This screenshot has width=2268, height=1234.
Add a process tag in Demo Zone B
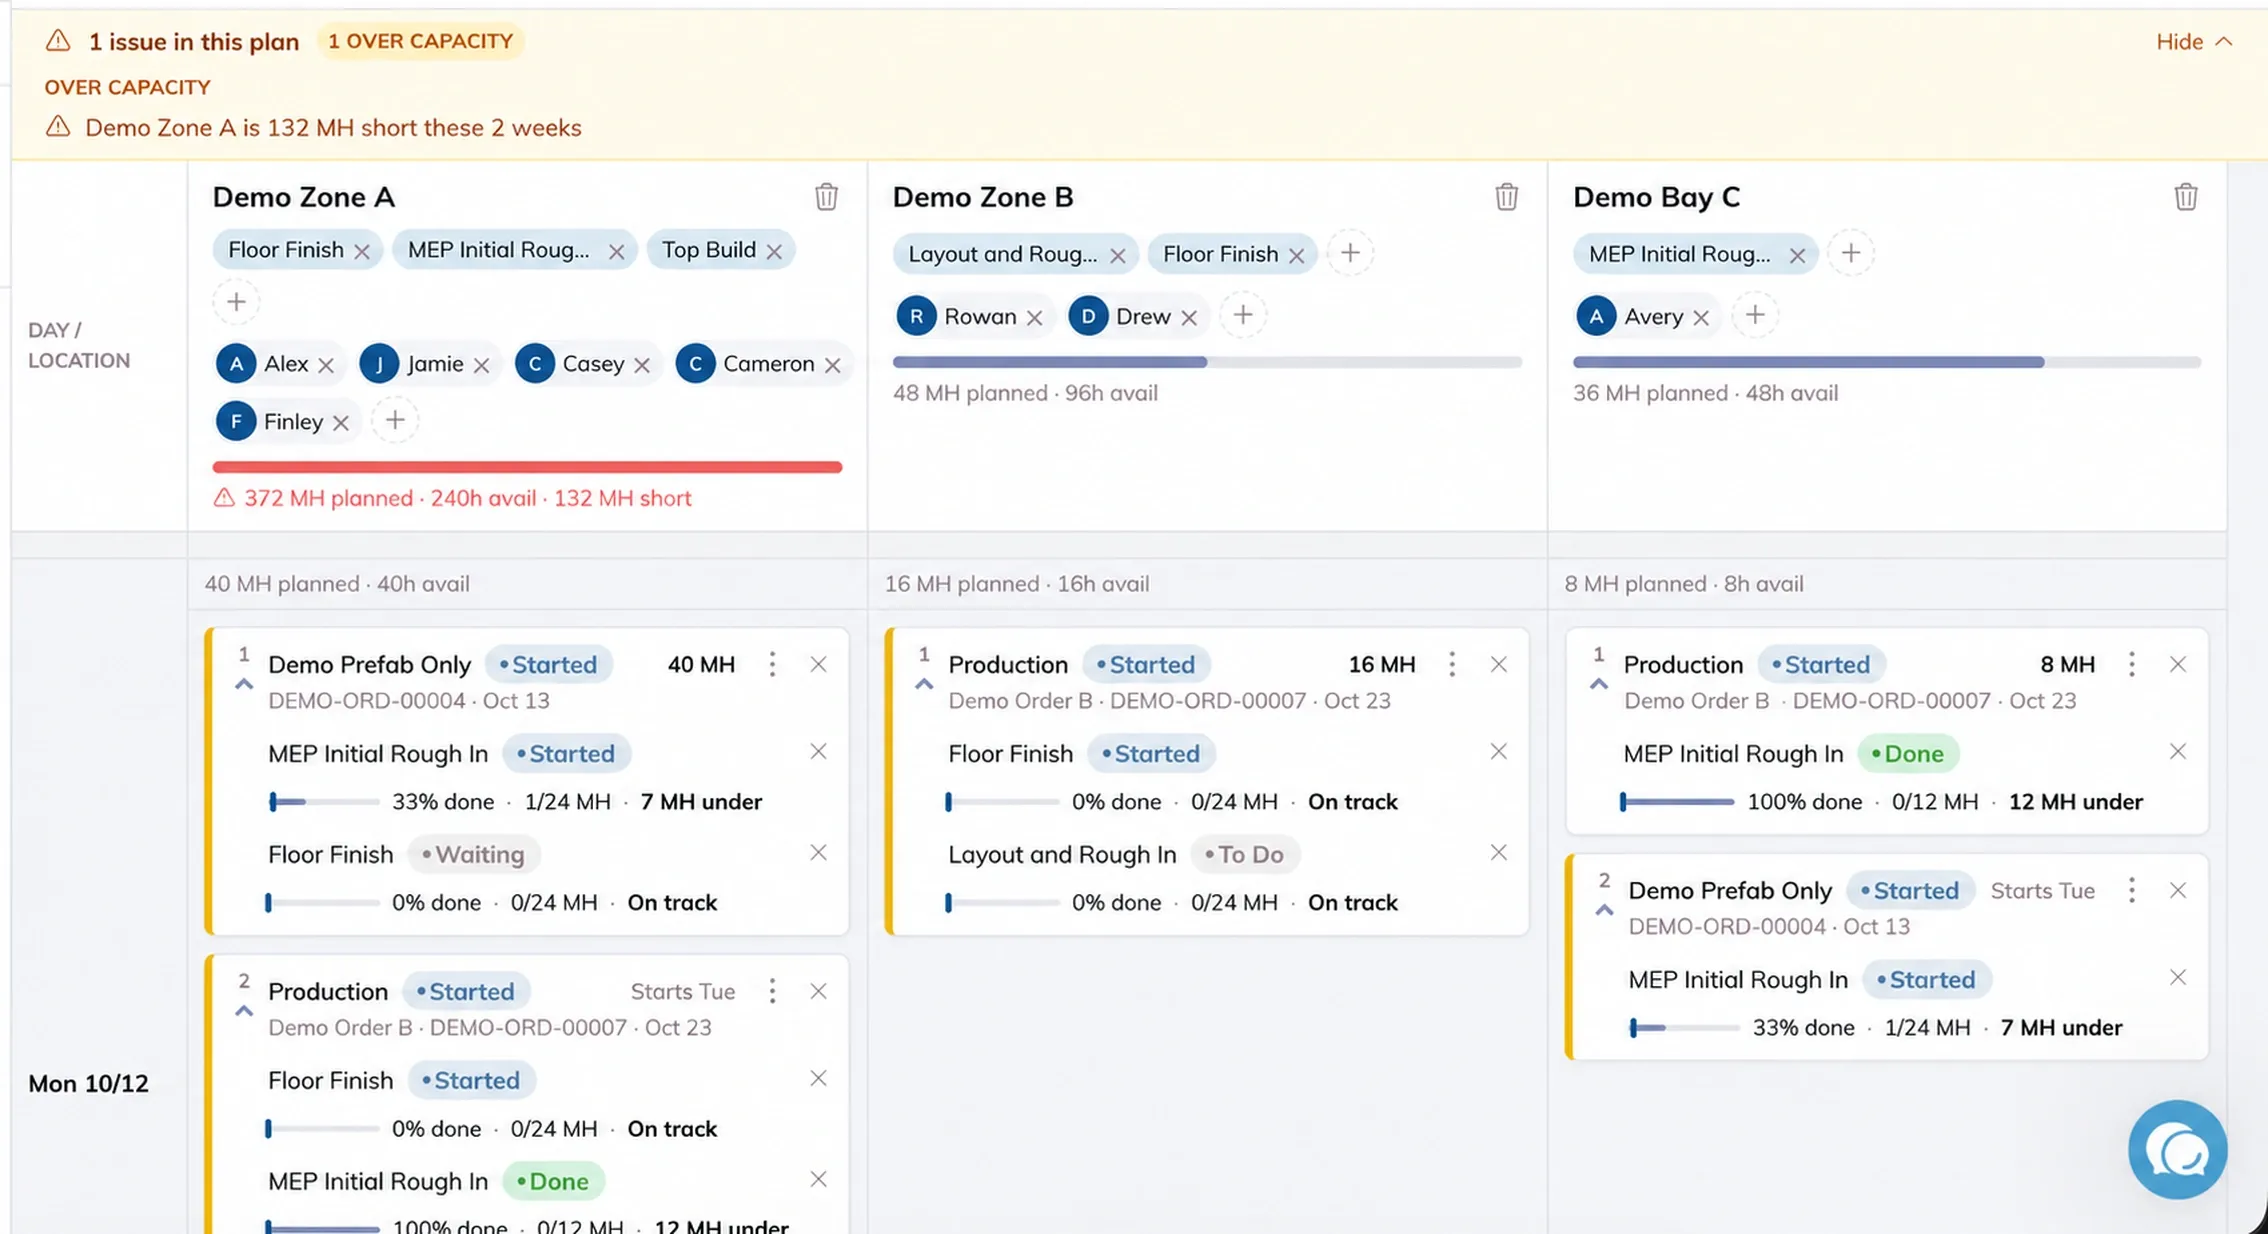point(1350,253)
